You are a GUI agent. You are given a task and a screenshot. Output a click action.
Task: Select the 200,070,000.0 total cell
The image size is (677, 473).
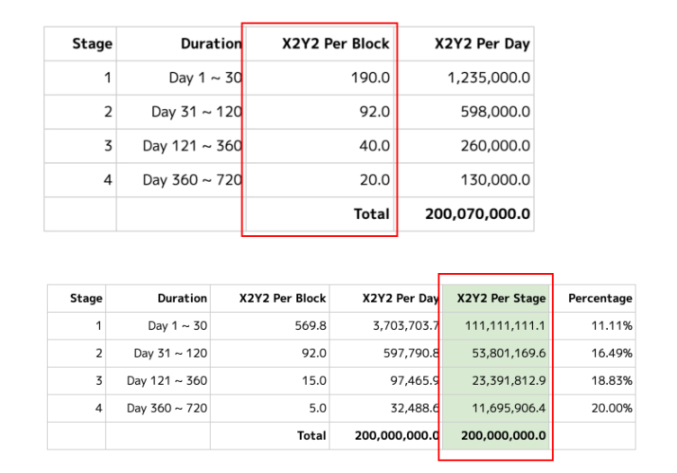click(x=477, y=214)
